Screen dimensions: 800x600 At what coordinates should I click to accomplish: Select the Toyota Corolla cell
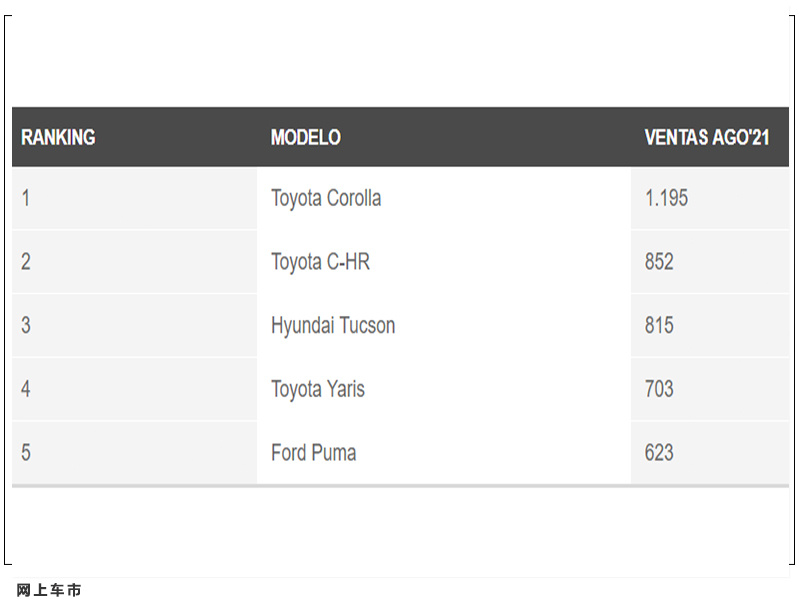tap(444, 198)
